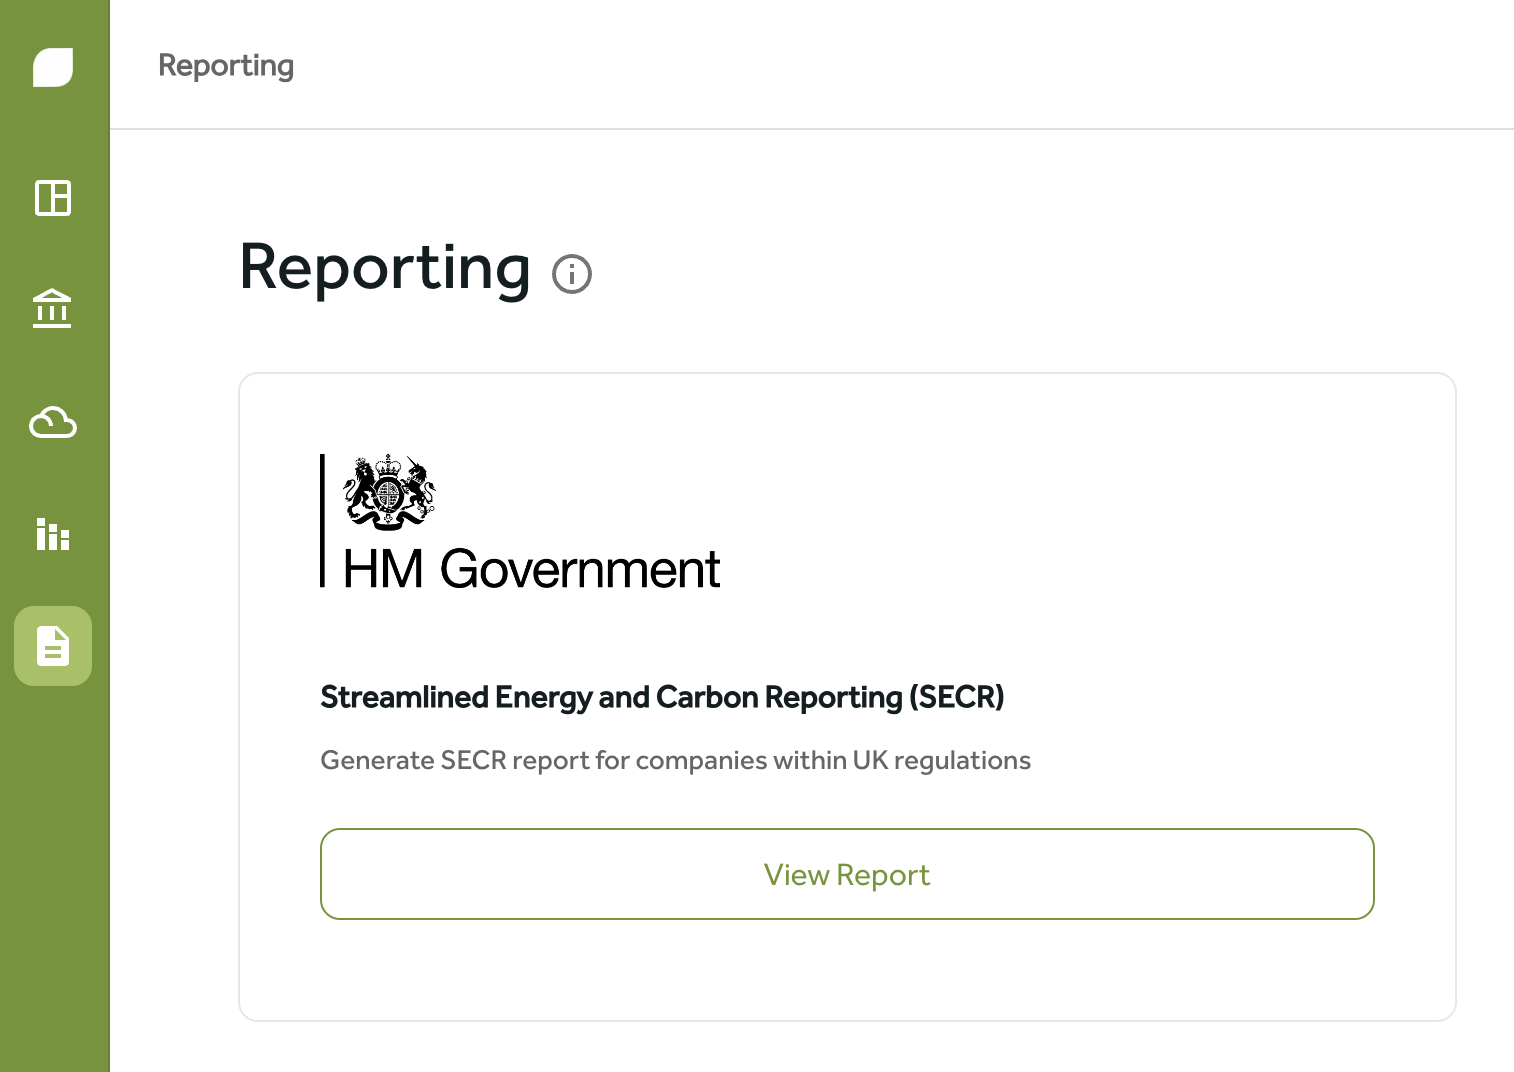Image resolution: width=1514 pixels, height=1072 pixels.
Task: Open the cloud emissions section icon
Action: [x=53, y=423]
